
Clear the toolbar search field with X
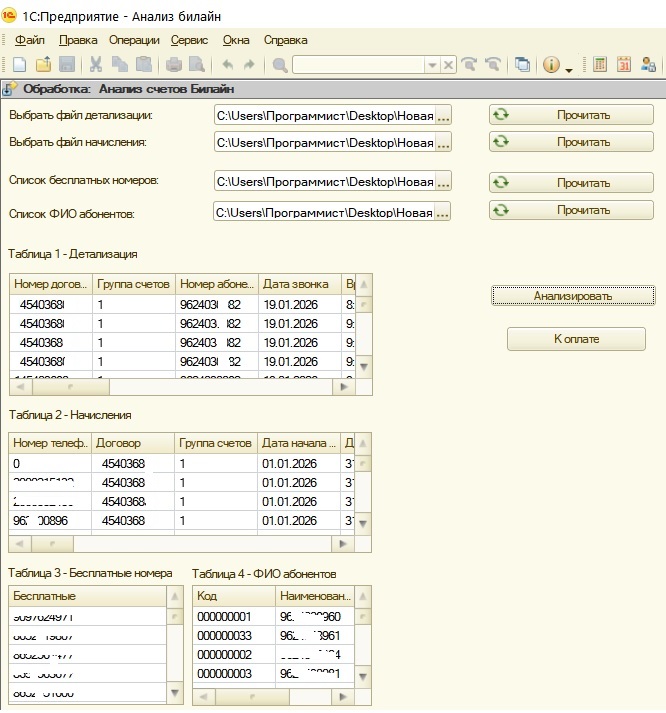pos(448,65)
